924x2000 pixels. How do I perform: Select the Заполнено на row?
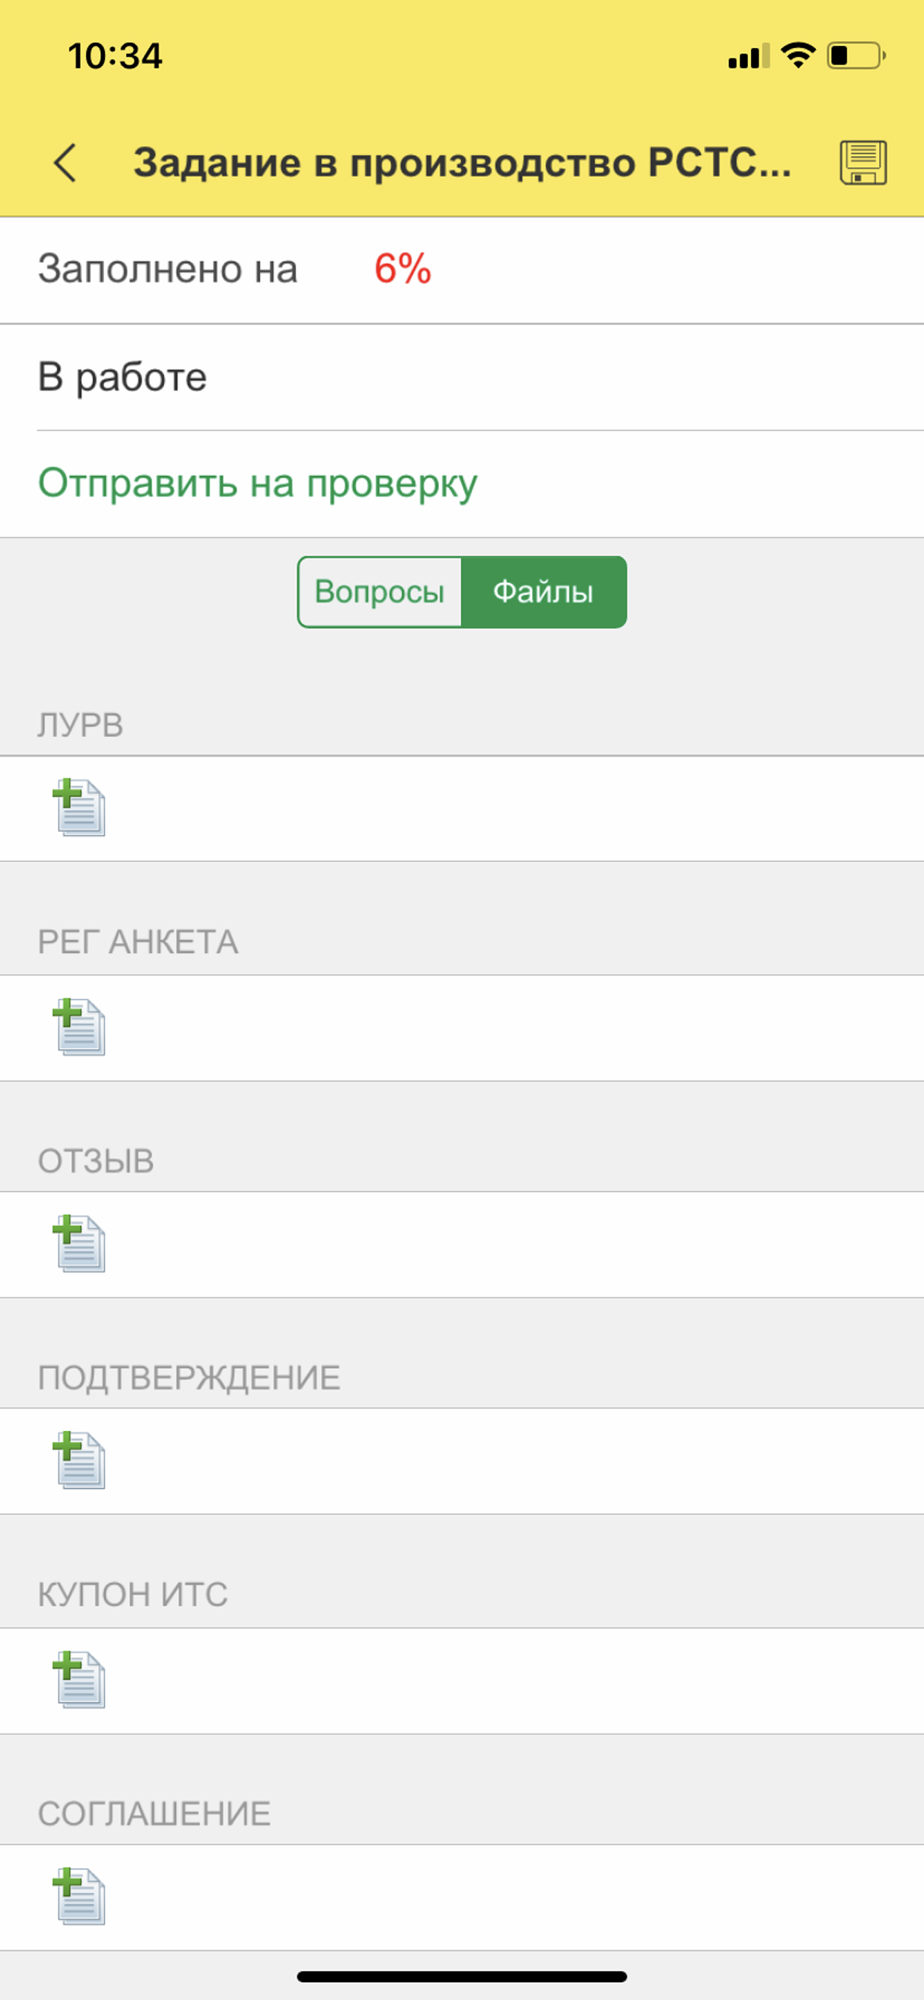pyautogui.click(x=462, y=270)
